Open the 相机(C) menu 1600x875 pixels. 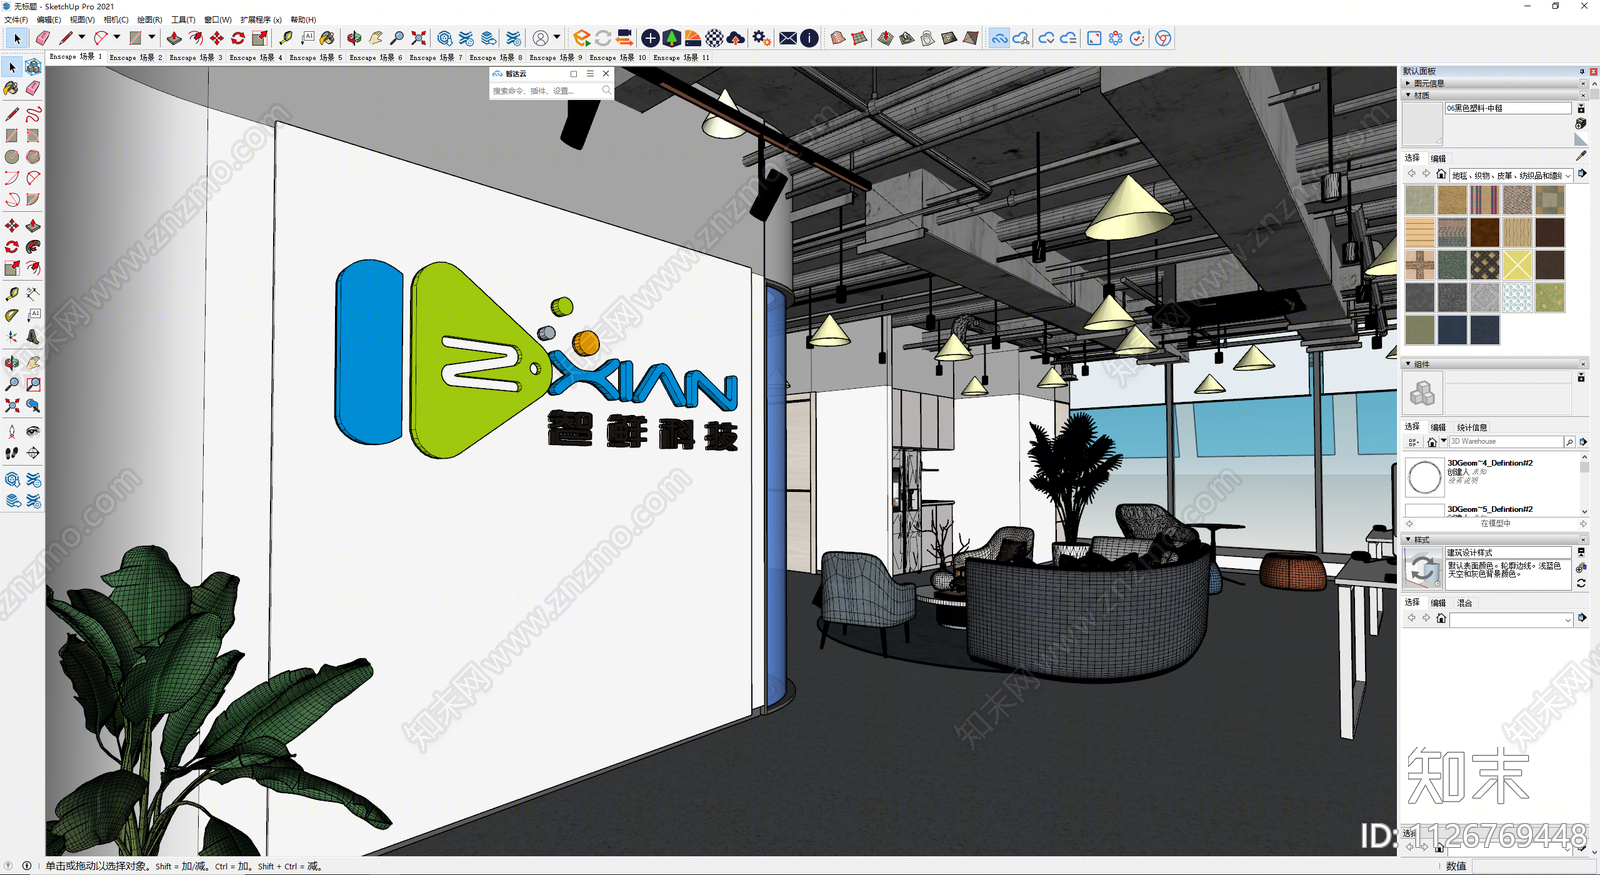tap(116, 20)
